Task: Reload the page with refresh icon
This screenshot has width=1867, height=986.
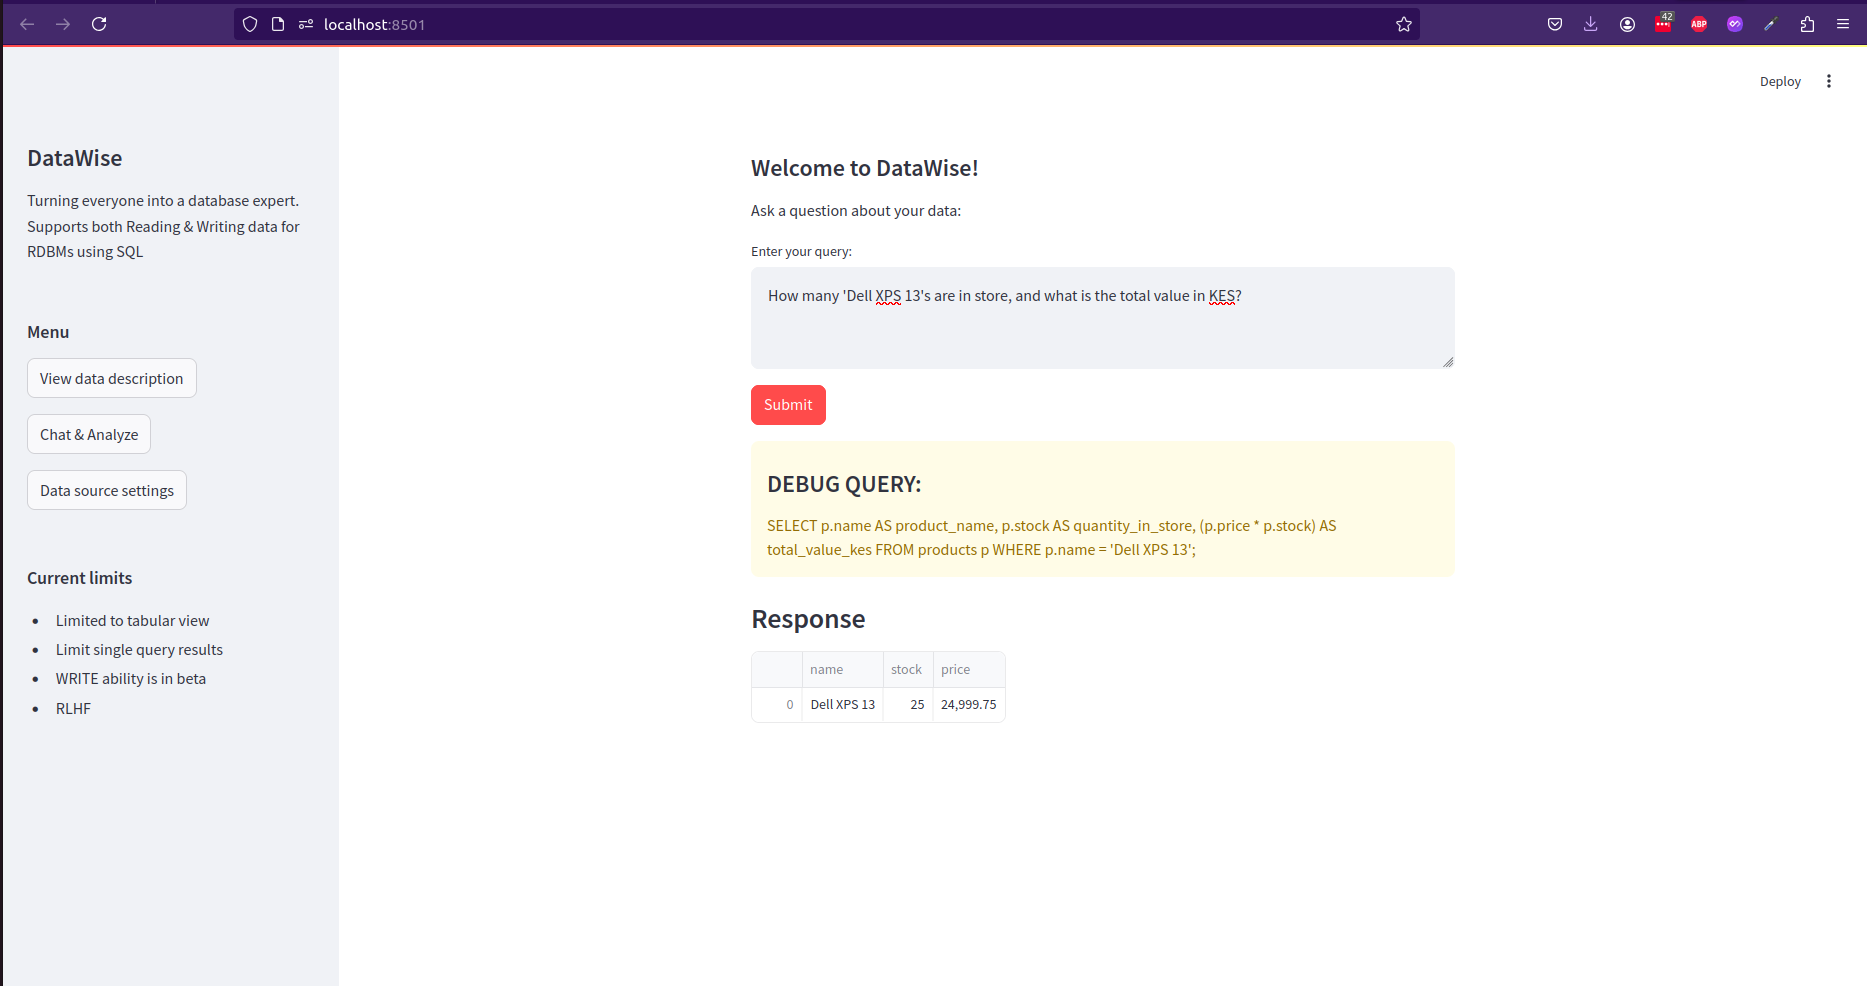Action: pyautogui.click(x=99, y=23)
